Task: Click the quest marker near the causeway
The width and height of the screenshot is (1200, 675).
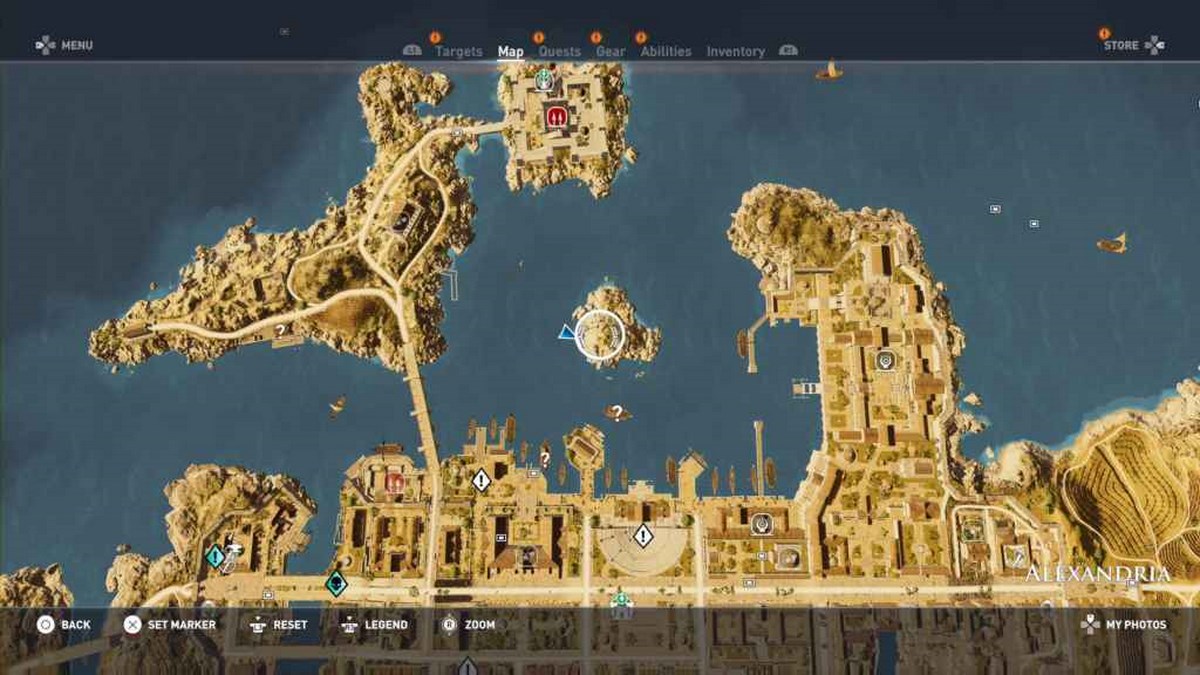Action: (x=481, y=481)
